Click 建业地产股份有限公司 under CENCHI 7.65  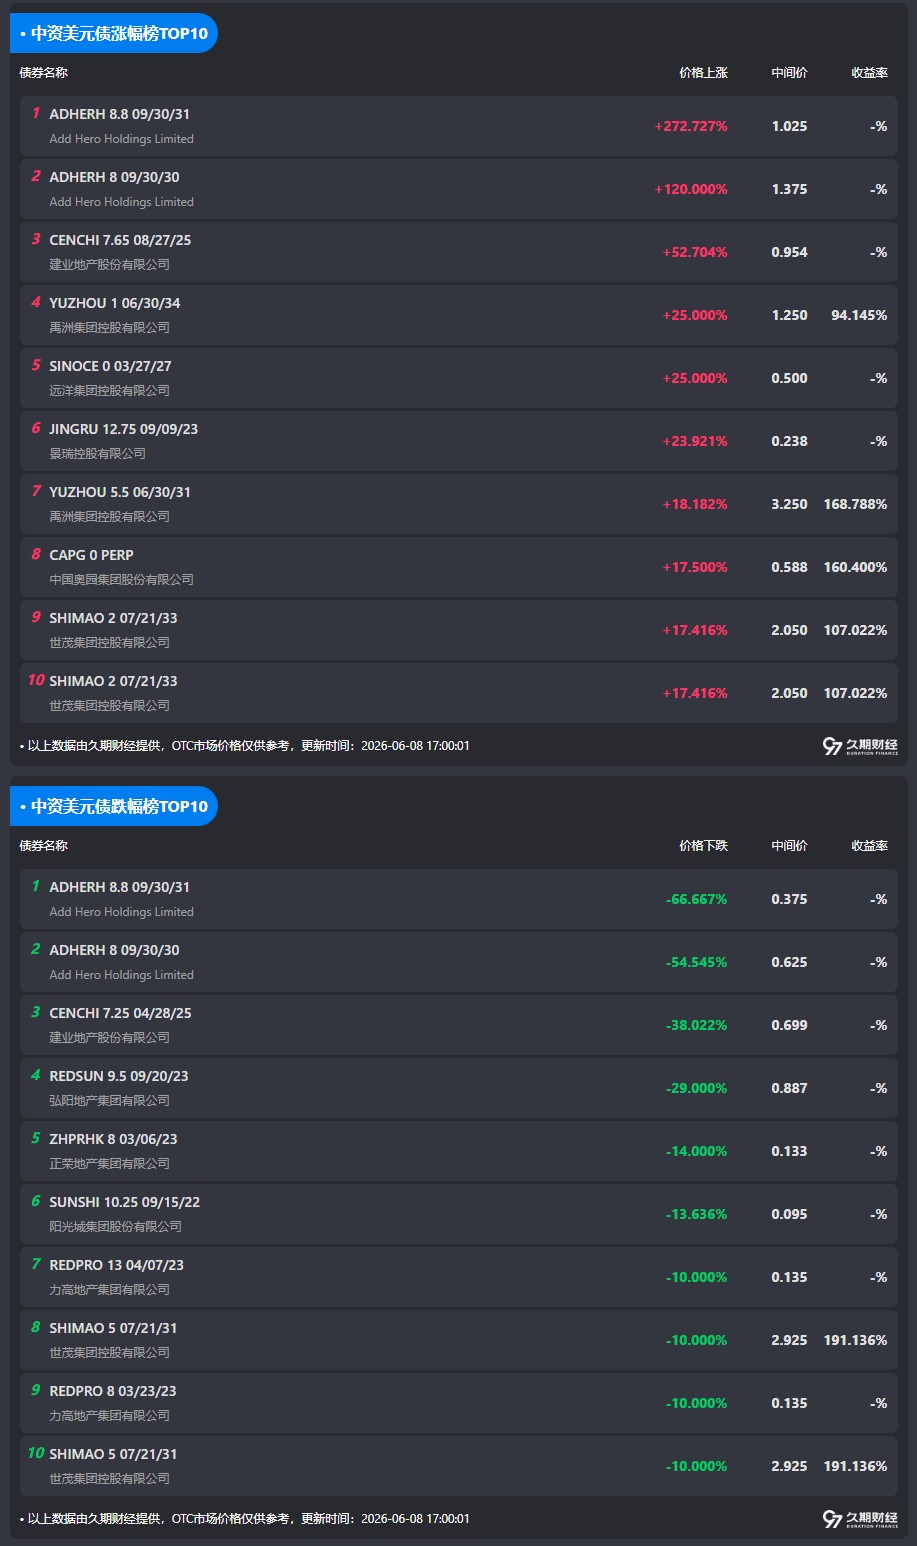click(x=110, y=265)
